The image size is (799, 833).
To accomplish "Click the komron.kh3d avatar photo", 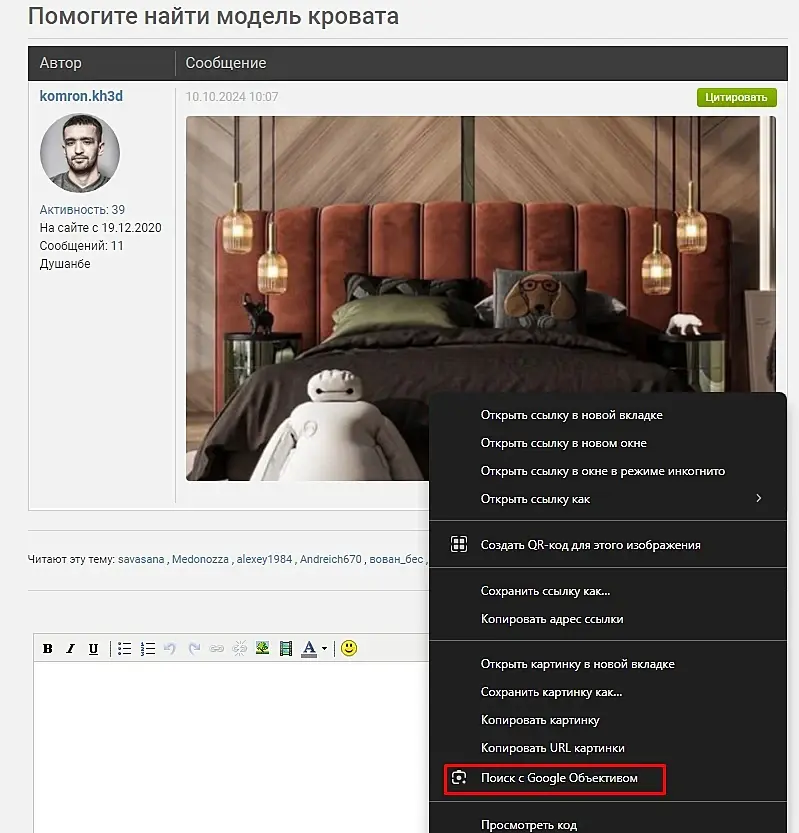I will [80, 153].
